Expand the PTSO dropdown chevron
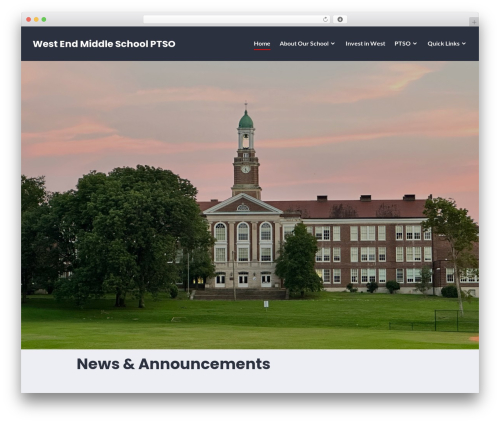Image resolution: width=500 pixels, height=423 pixels. pos(415,44)
